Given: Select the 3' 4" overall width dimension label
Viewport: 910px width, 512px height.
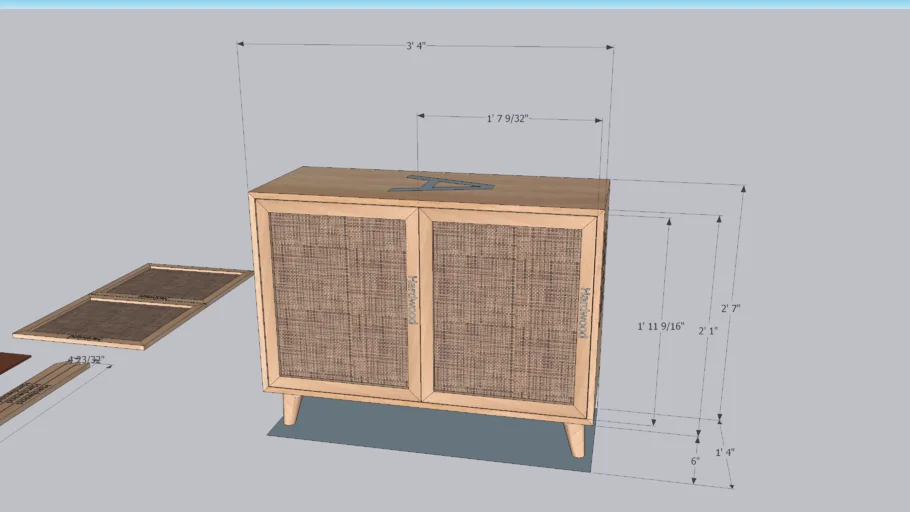Looking at the screenshot, I should [423, 46].
